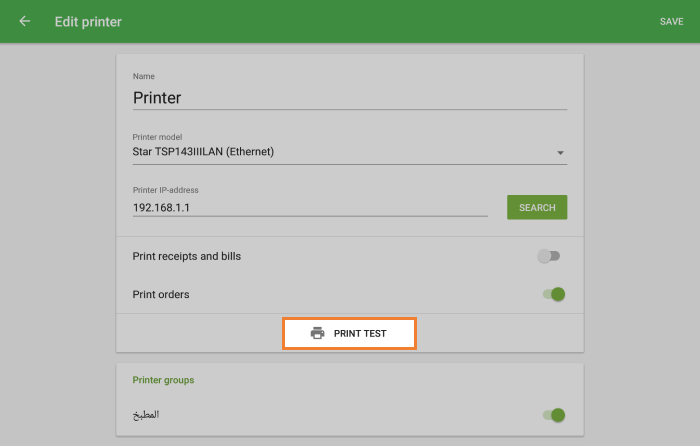Go back using the arrow icon
Viewport: 700px width, 446px height.
click(25, 21)
